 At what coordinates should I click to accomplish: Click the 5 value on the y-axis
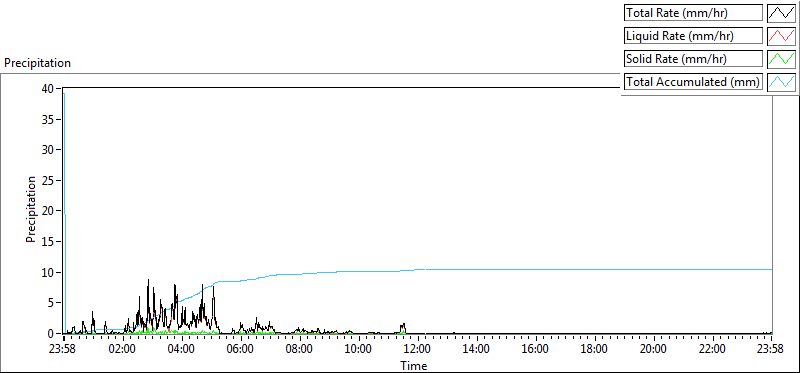[51, 303]
